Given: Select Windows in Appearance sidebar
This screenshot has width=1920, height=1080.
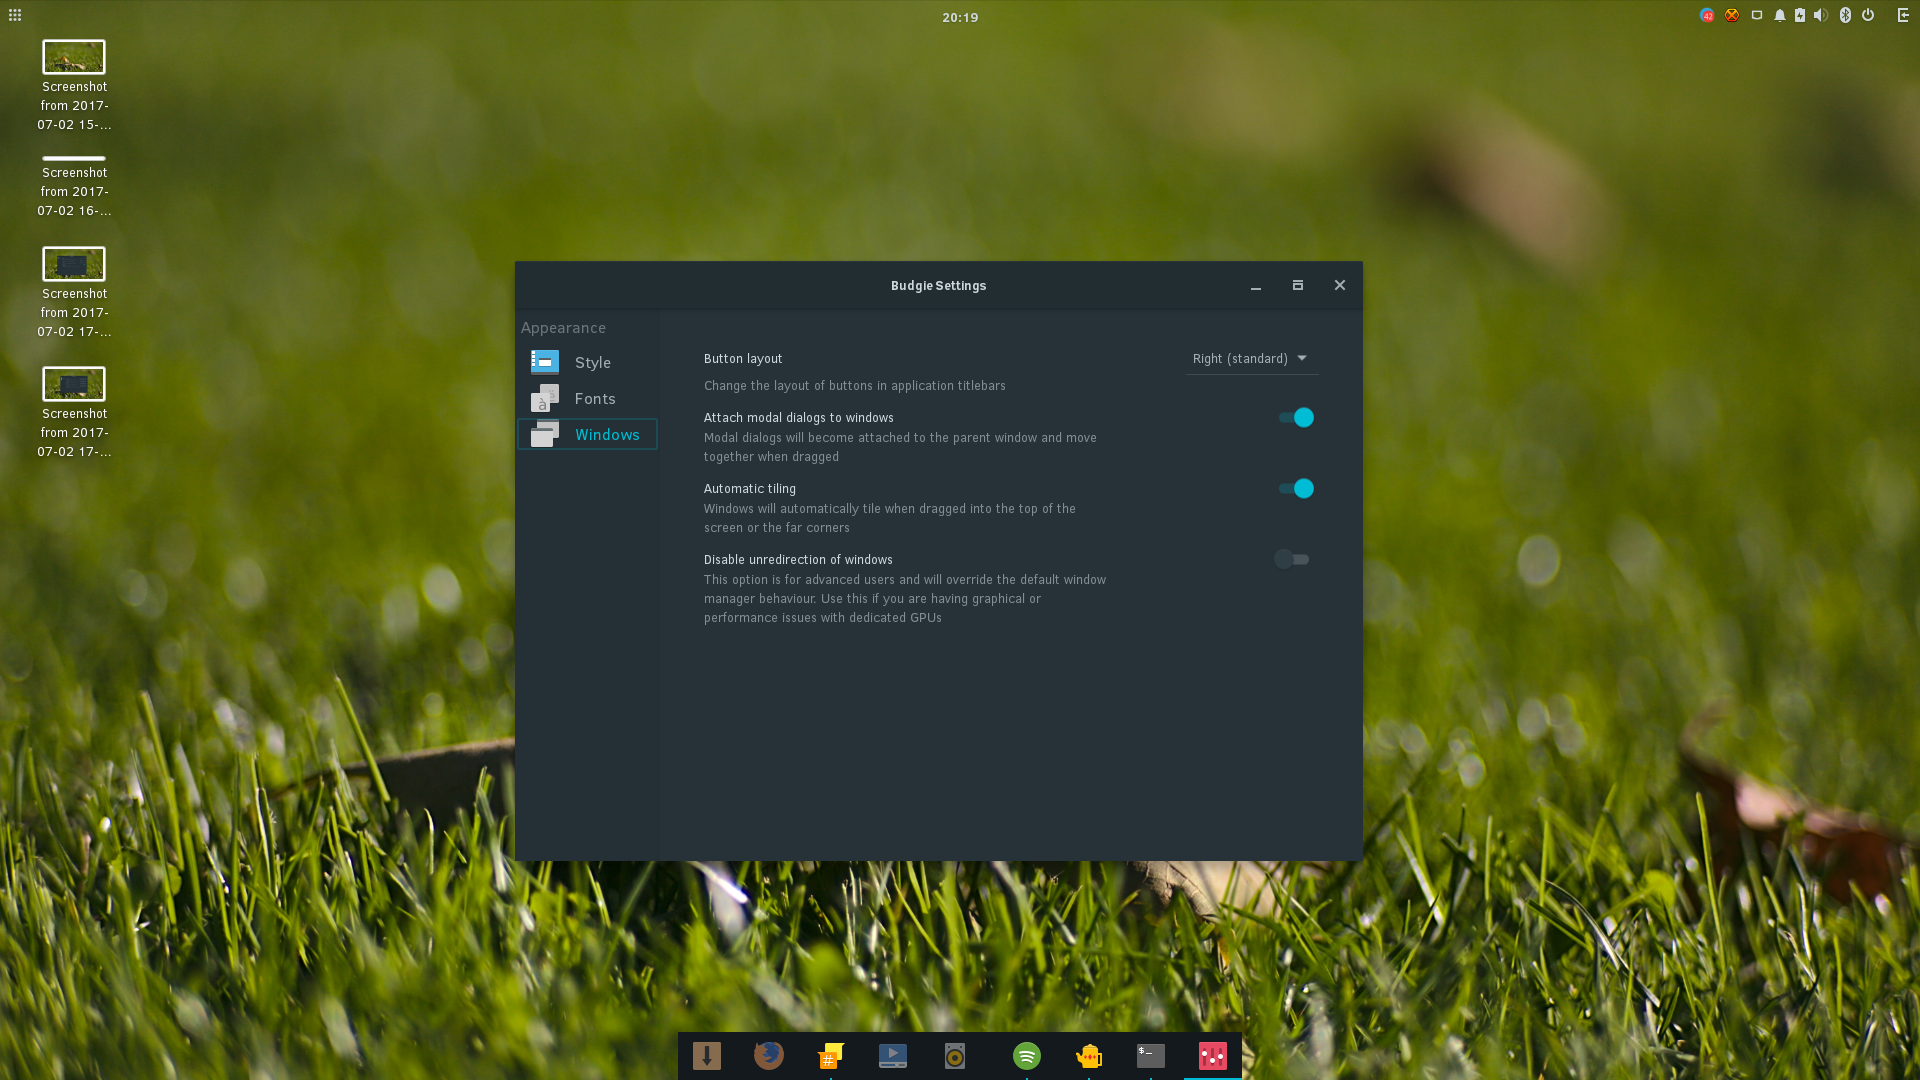Looking at the screenshot, I should [x=587, y=434].
